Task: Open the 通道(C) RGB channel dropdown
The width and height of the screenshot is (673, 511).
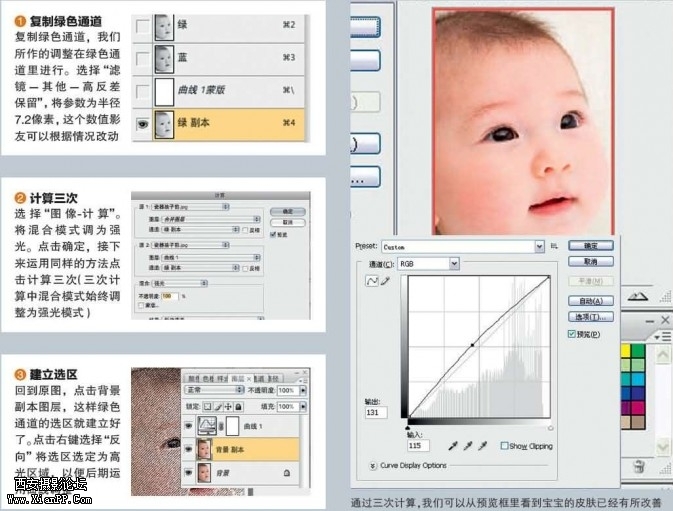Action: (428, 264)
